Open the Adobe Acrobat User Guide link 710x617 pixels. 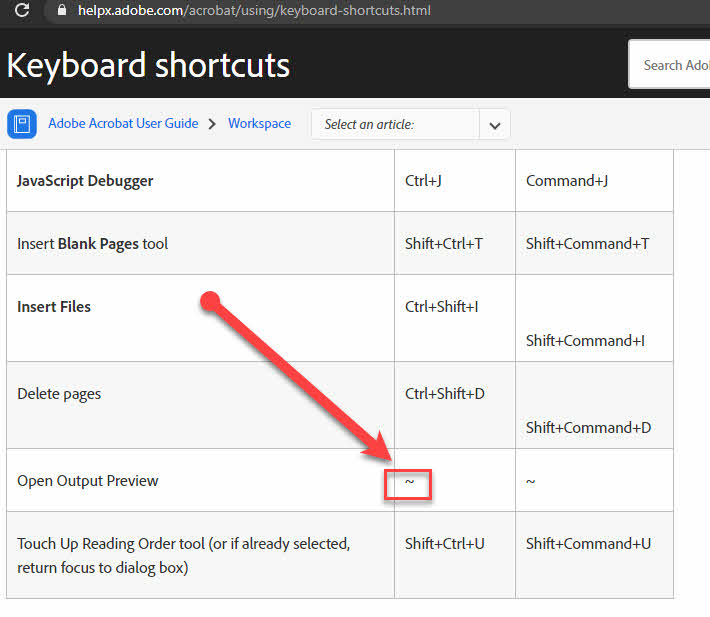pos(123,123)
